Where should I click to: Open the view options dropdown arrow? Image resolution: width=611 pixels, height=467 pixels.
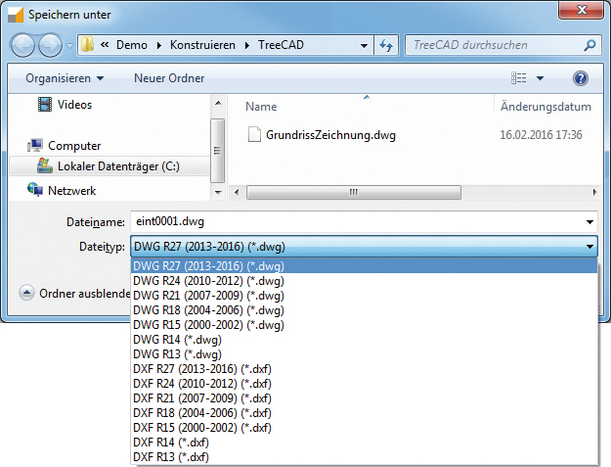[x=540, y=78]
